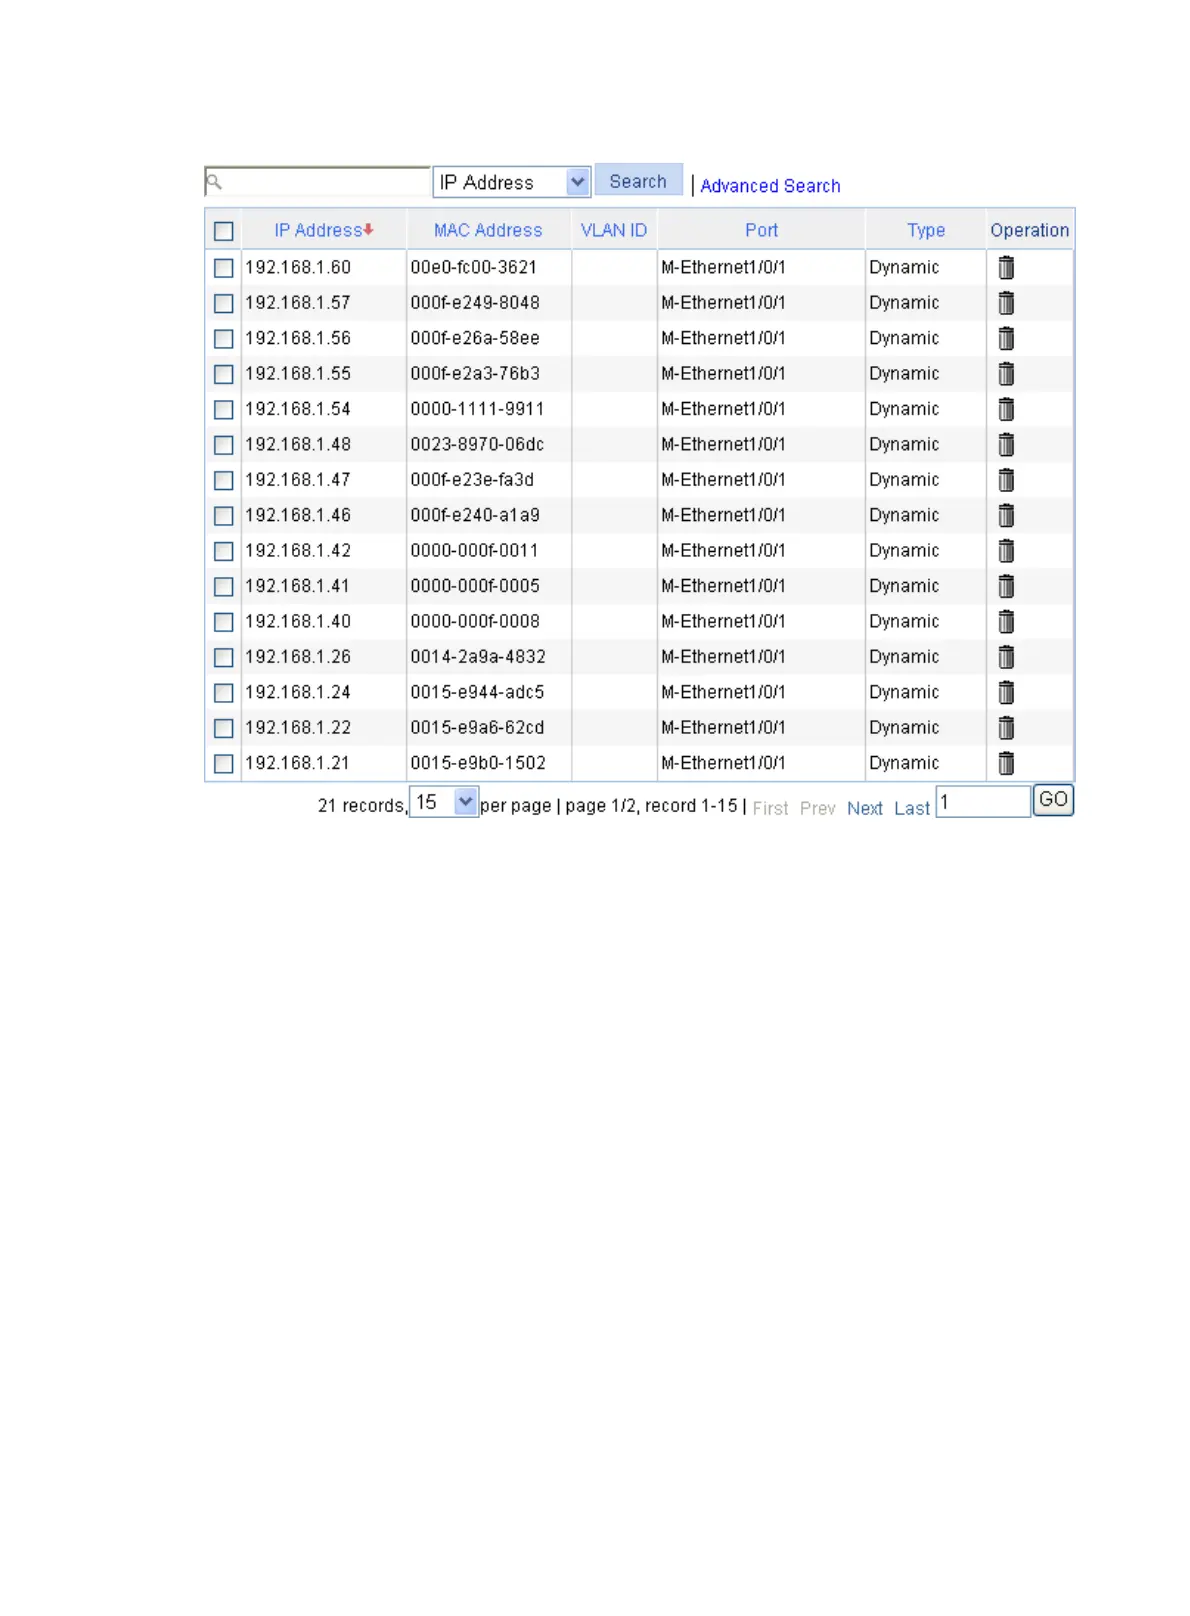Check the box for 192.168.1.21
1190x1616 pixels.
(x=224, y=764)
